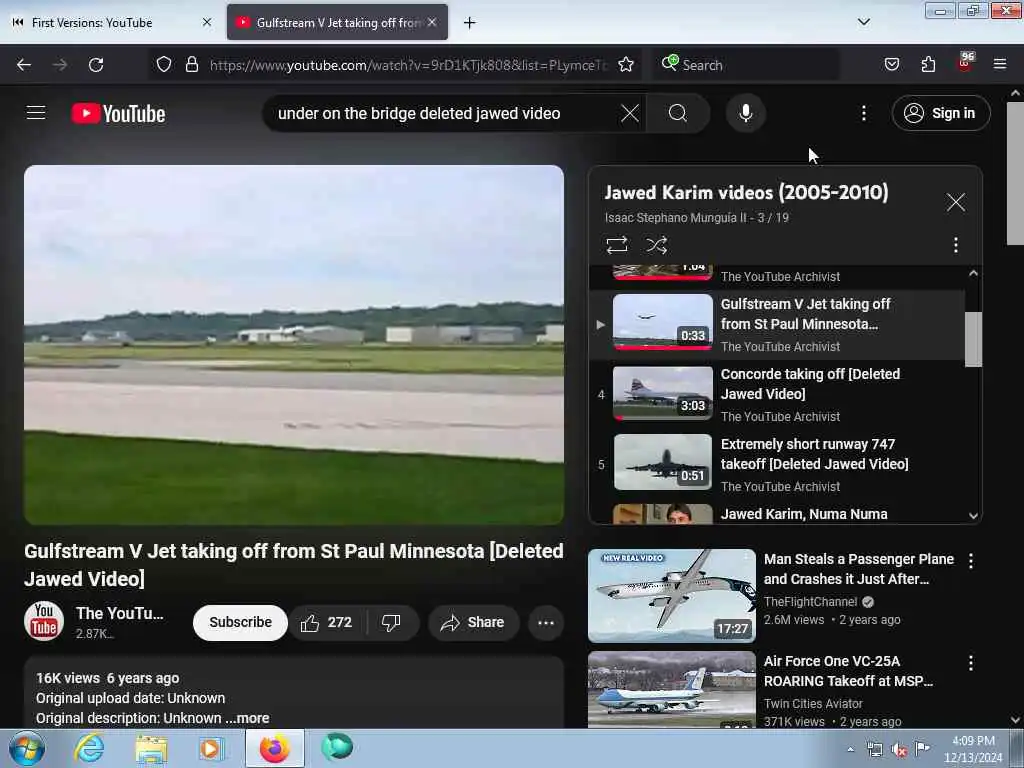Open Firefox extensions puzzle icon

[928, 65]
